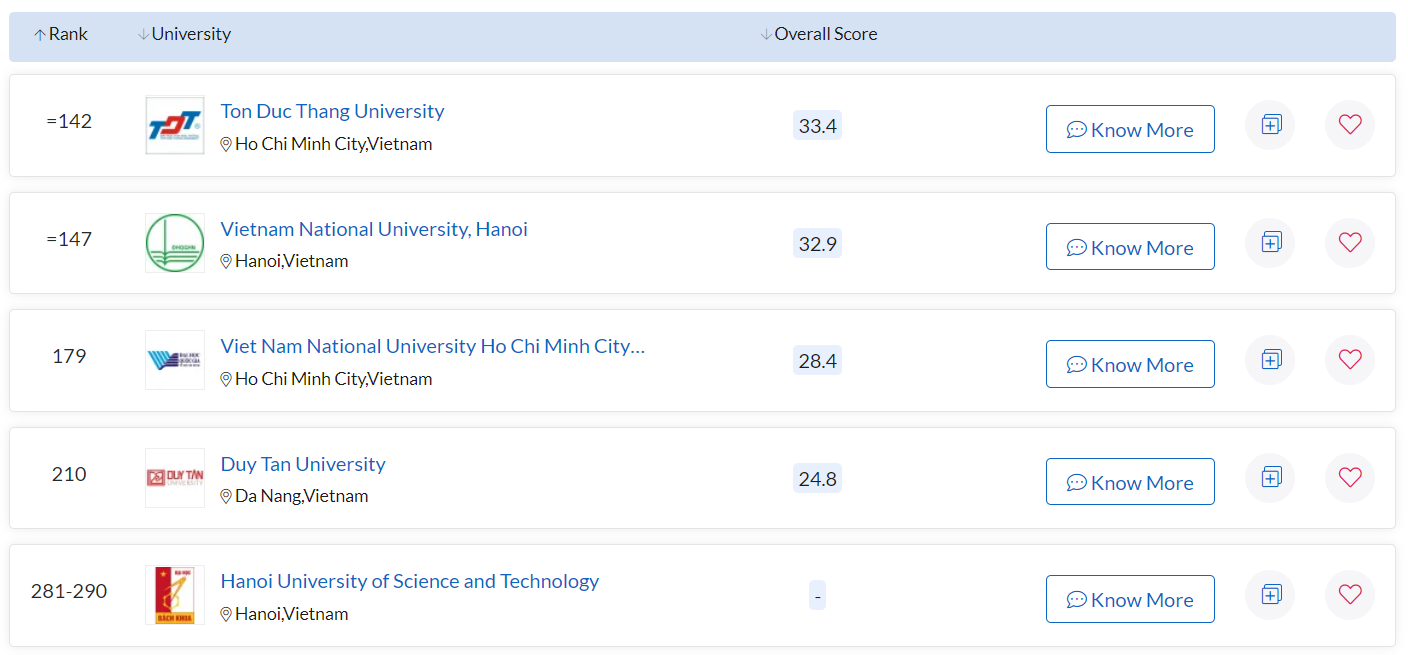
Task: Favorite Ton Duc Thang University with heart
Action: coord(1350,125)
